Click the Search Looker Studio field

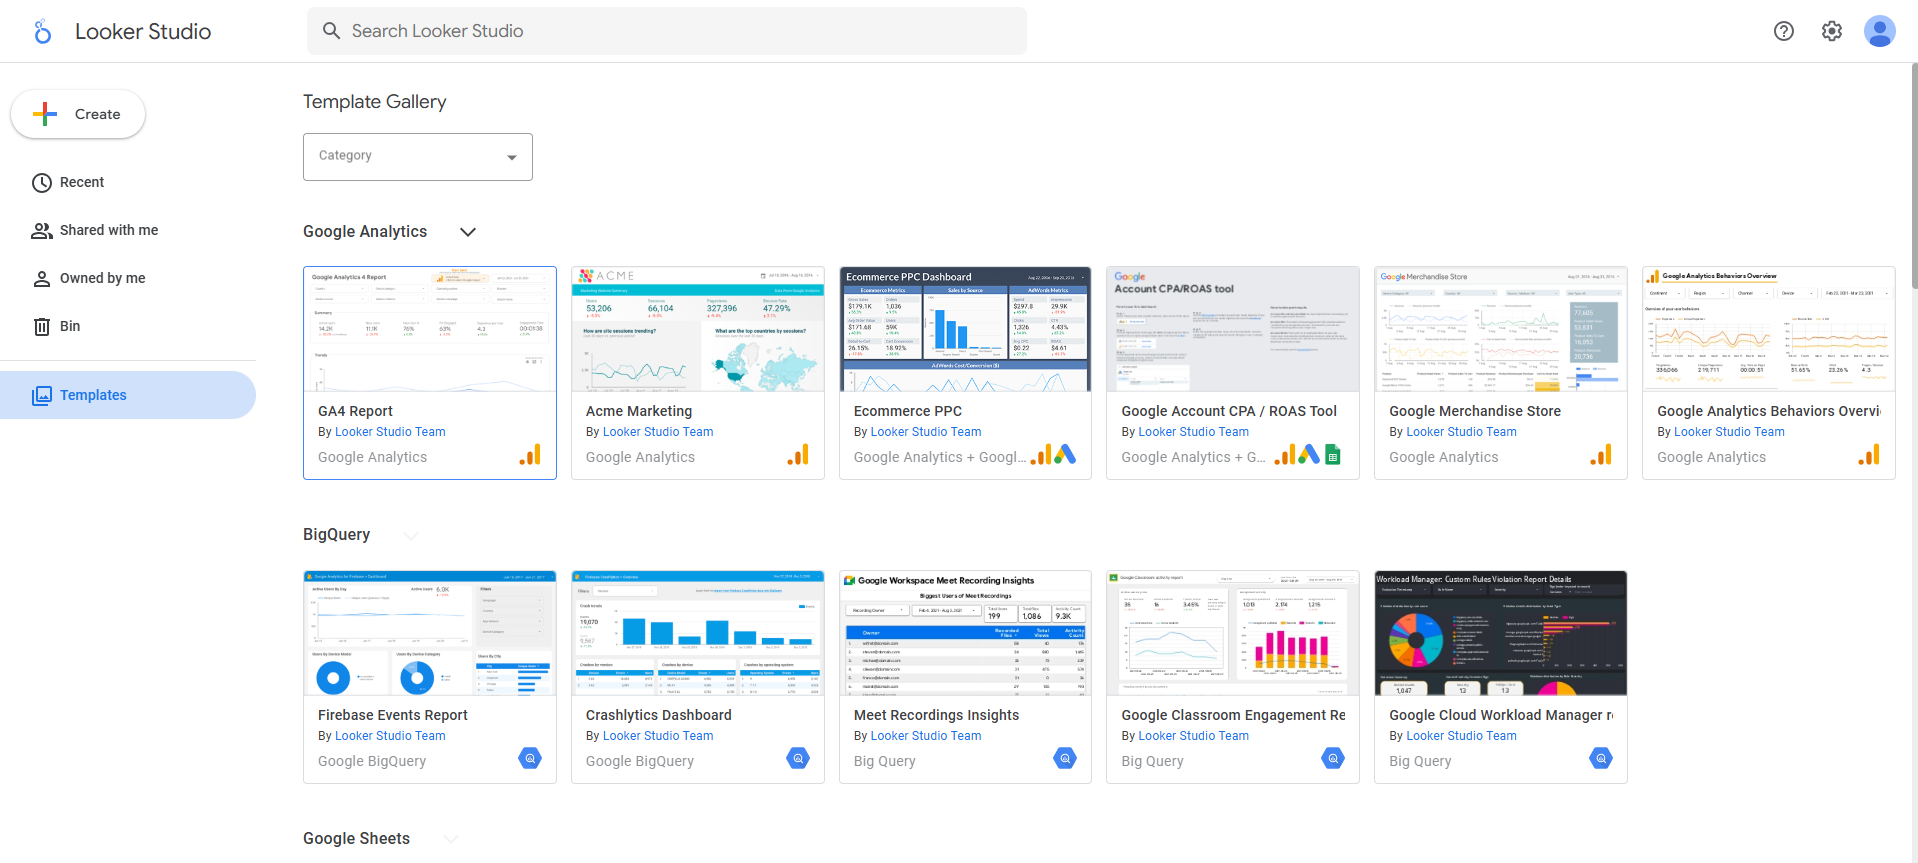667,31
